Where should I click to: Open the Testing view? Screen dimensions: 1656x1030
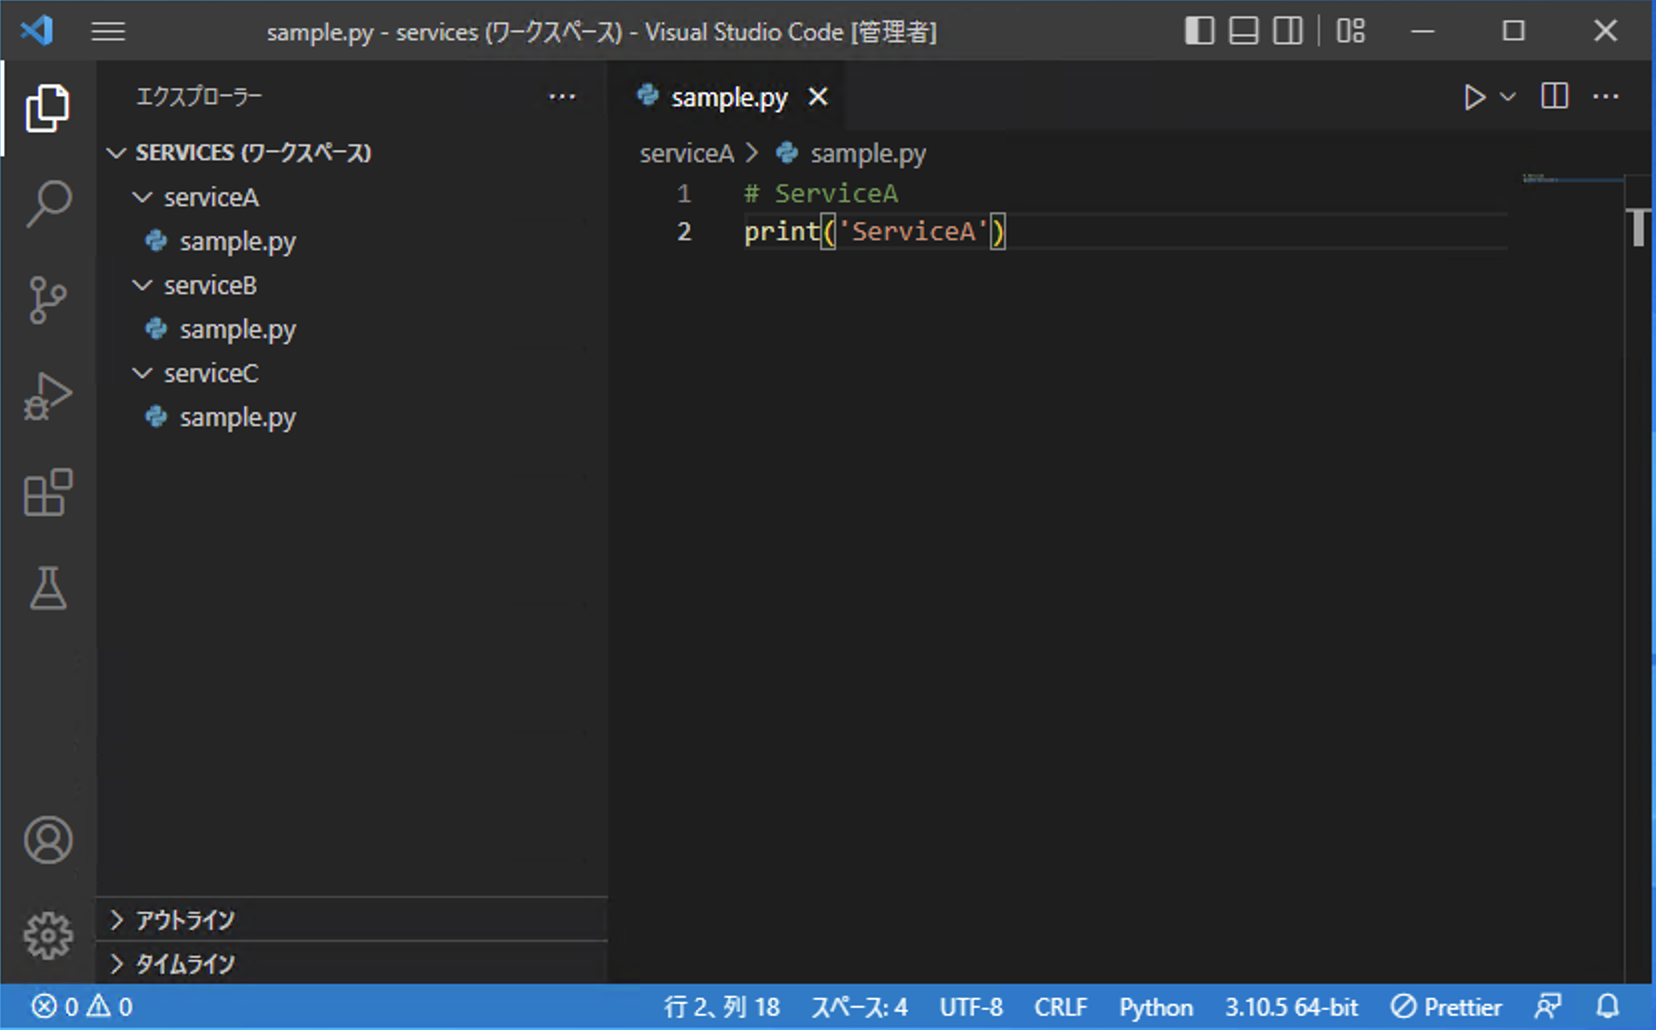(47, 589)
